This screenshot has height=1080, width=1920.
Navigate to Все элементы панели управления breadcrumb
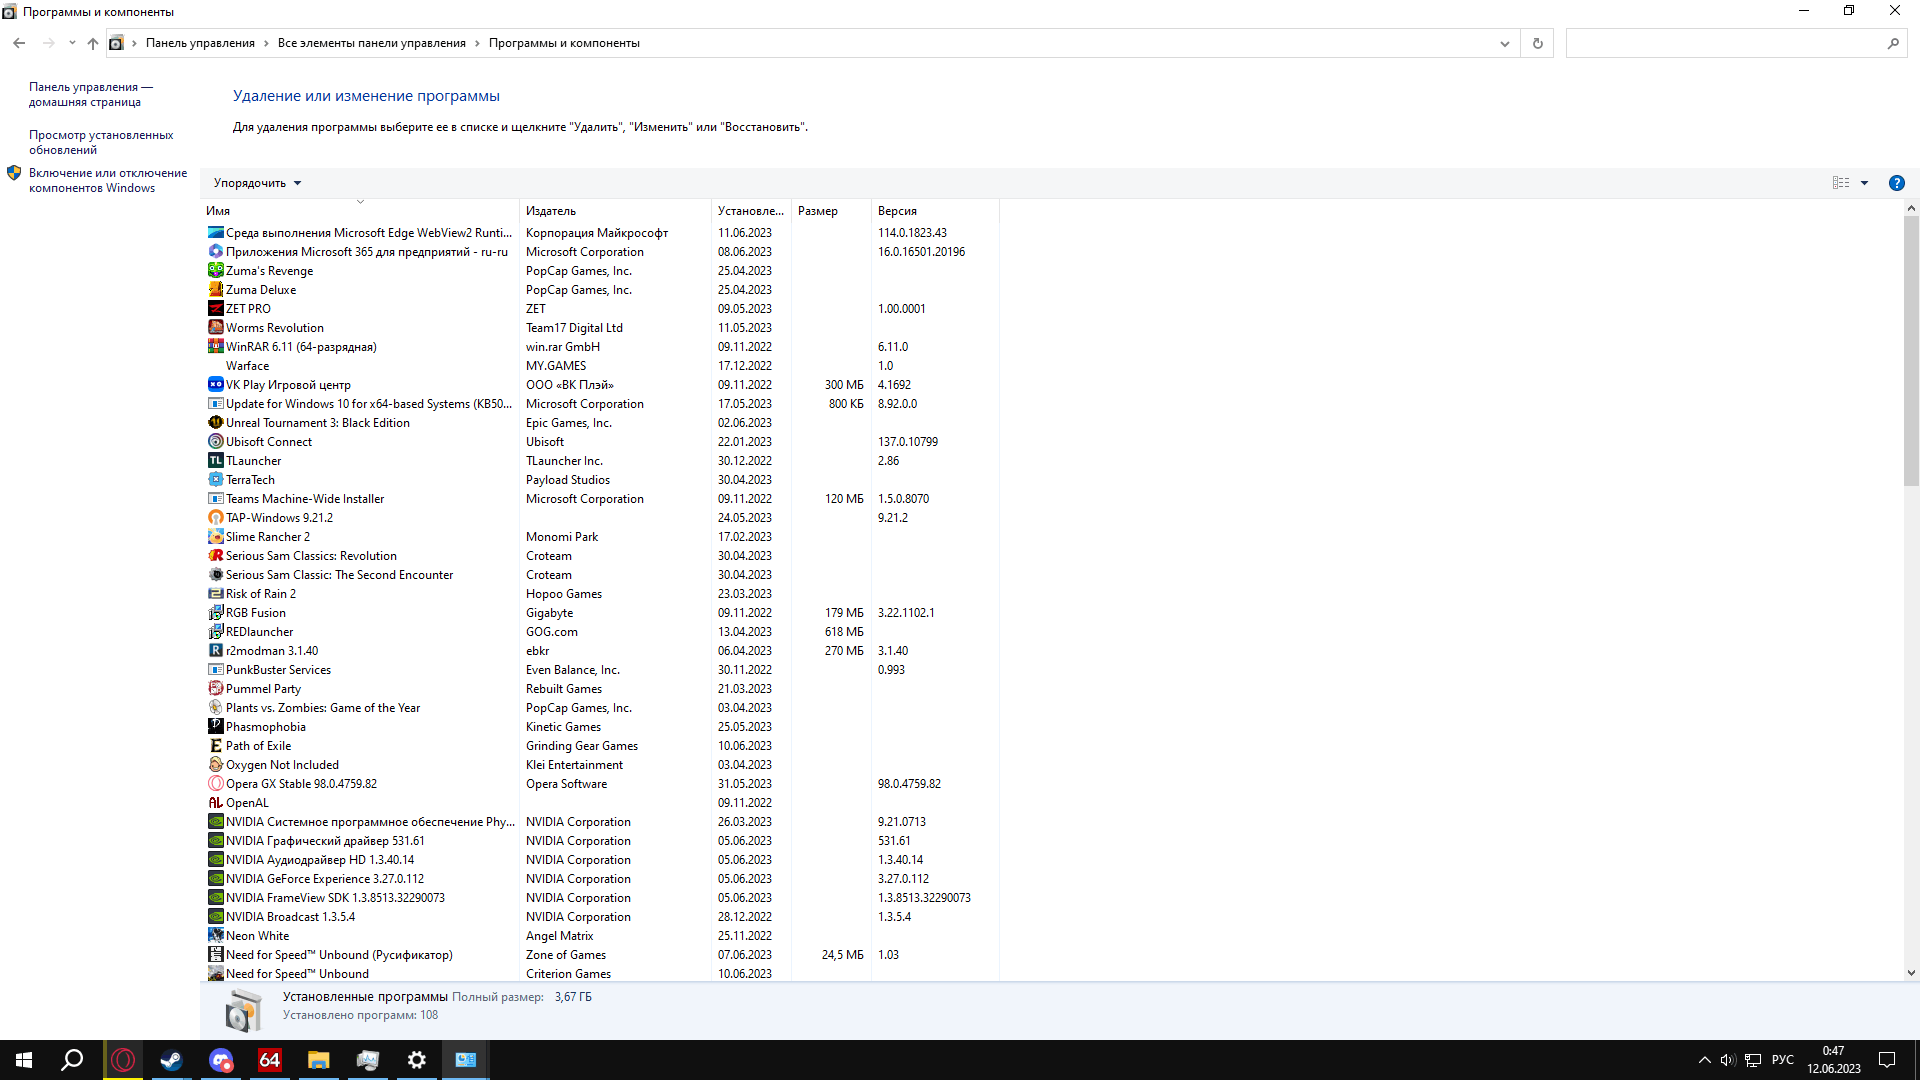tap(372, 43)
